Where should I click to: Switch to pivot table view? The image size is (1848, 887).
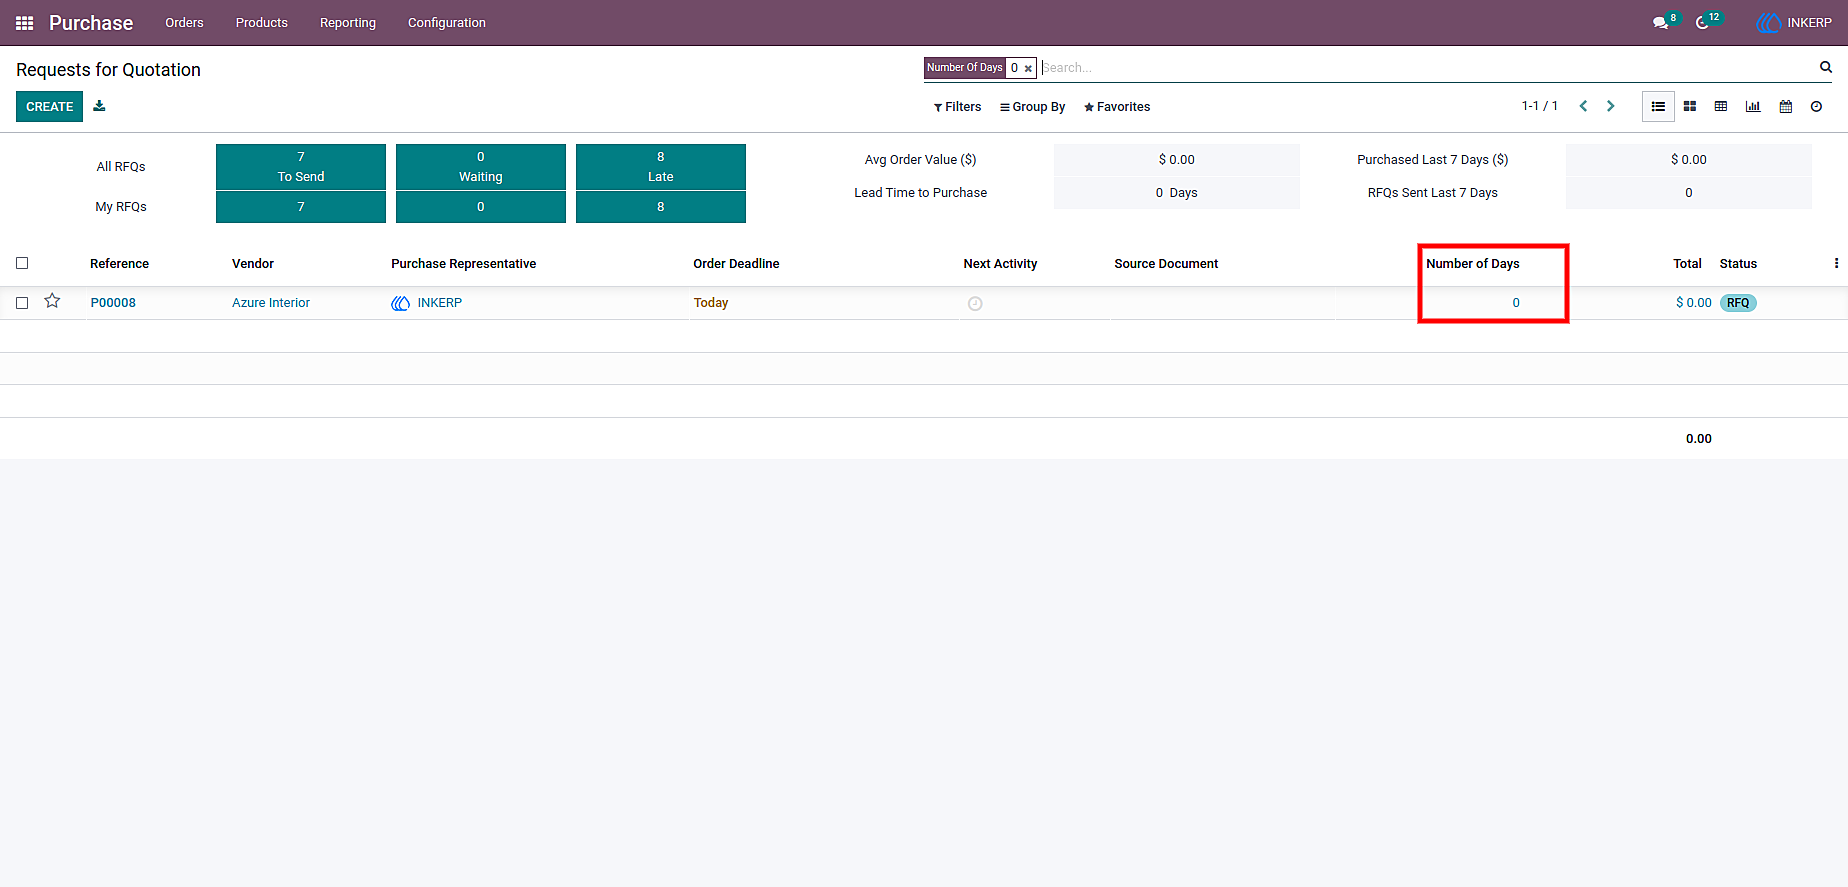(x=1721, y=106)
